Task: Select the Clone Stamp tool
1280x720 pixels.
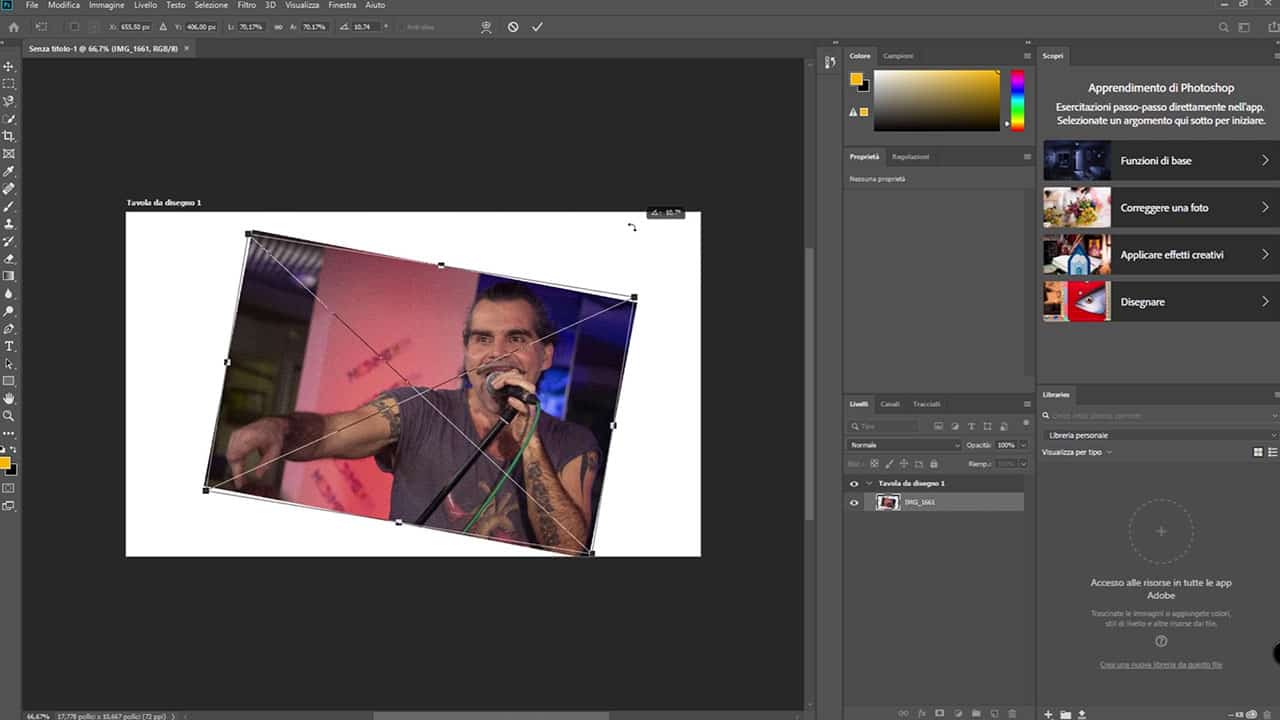Action: tap(9, 224)
